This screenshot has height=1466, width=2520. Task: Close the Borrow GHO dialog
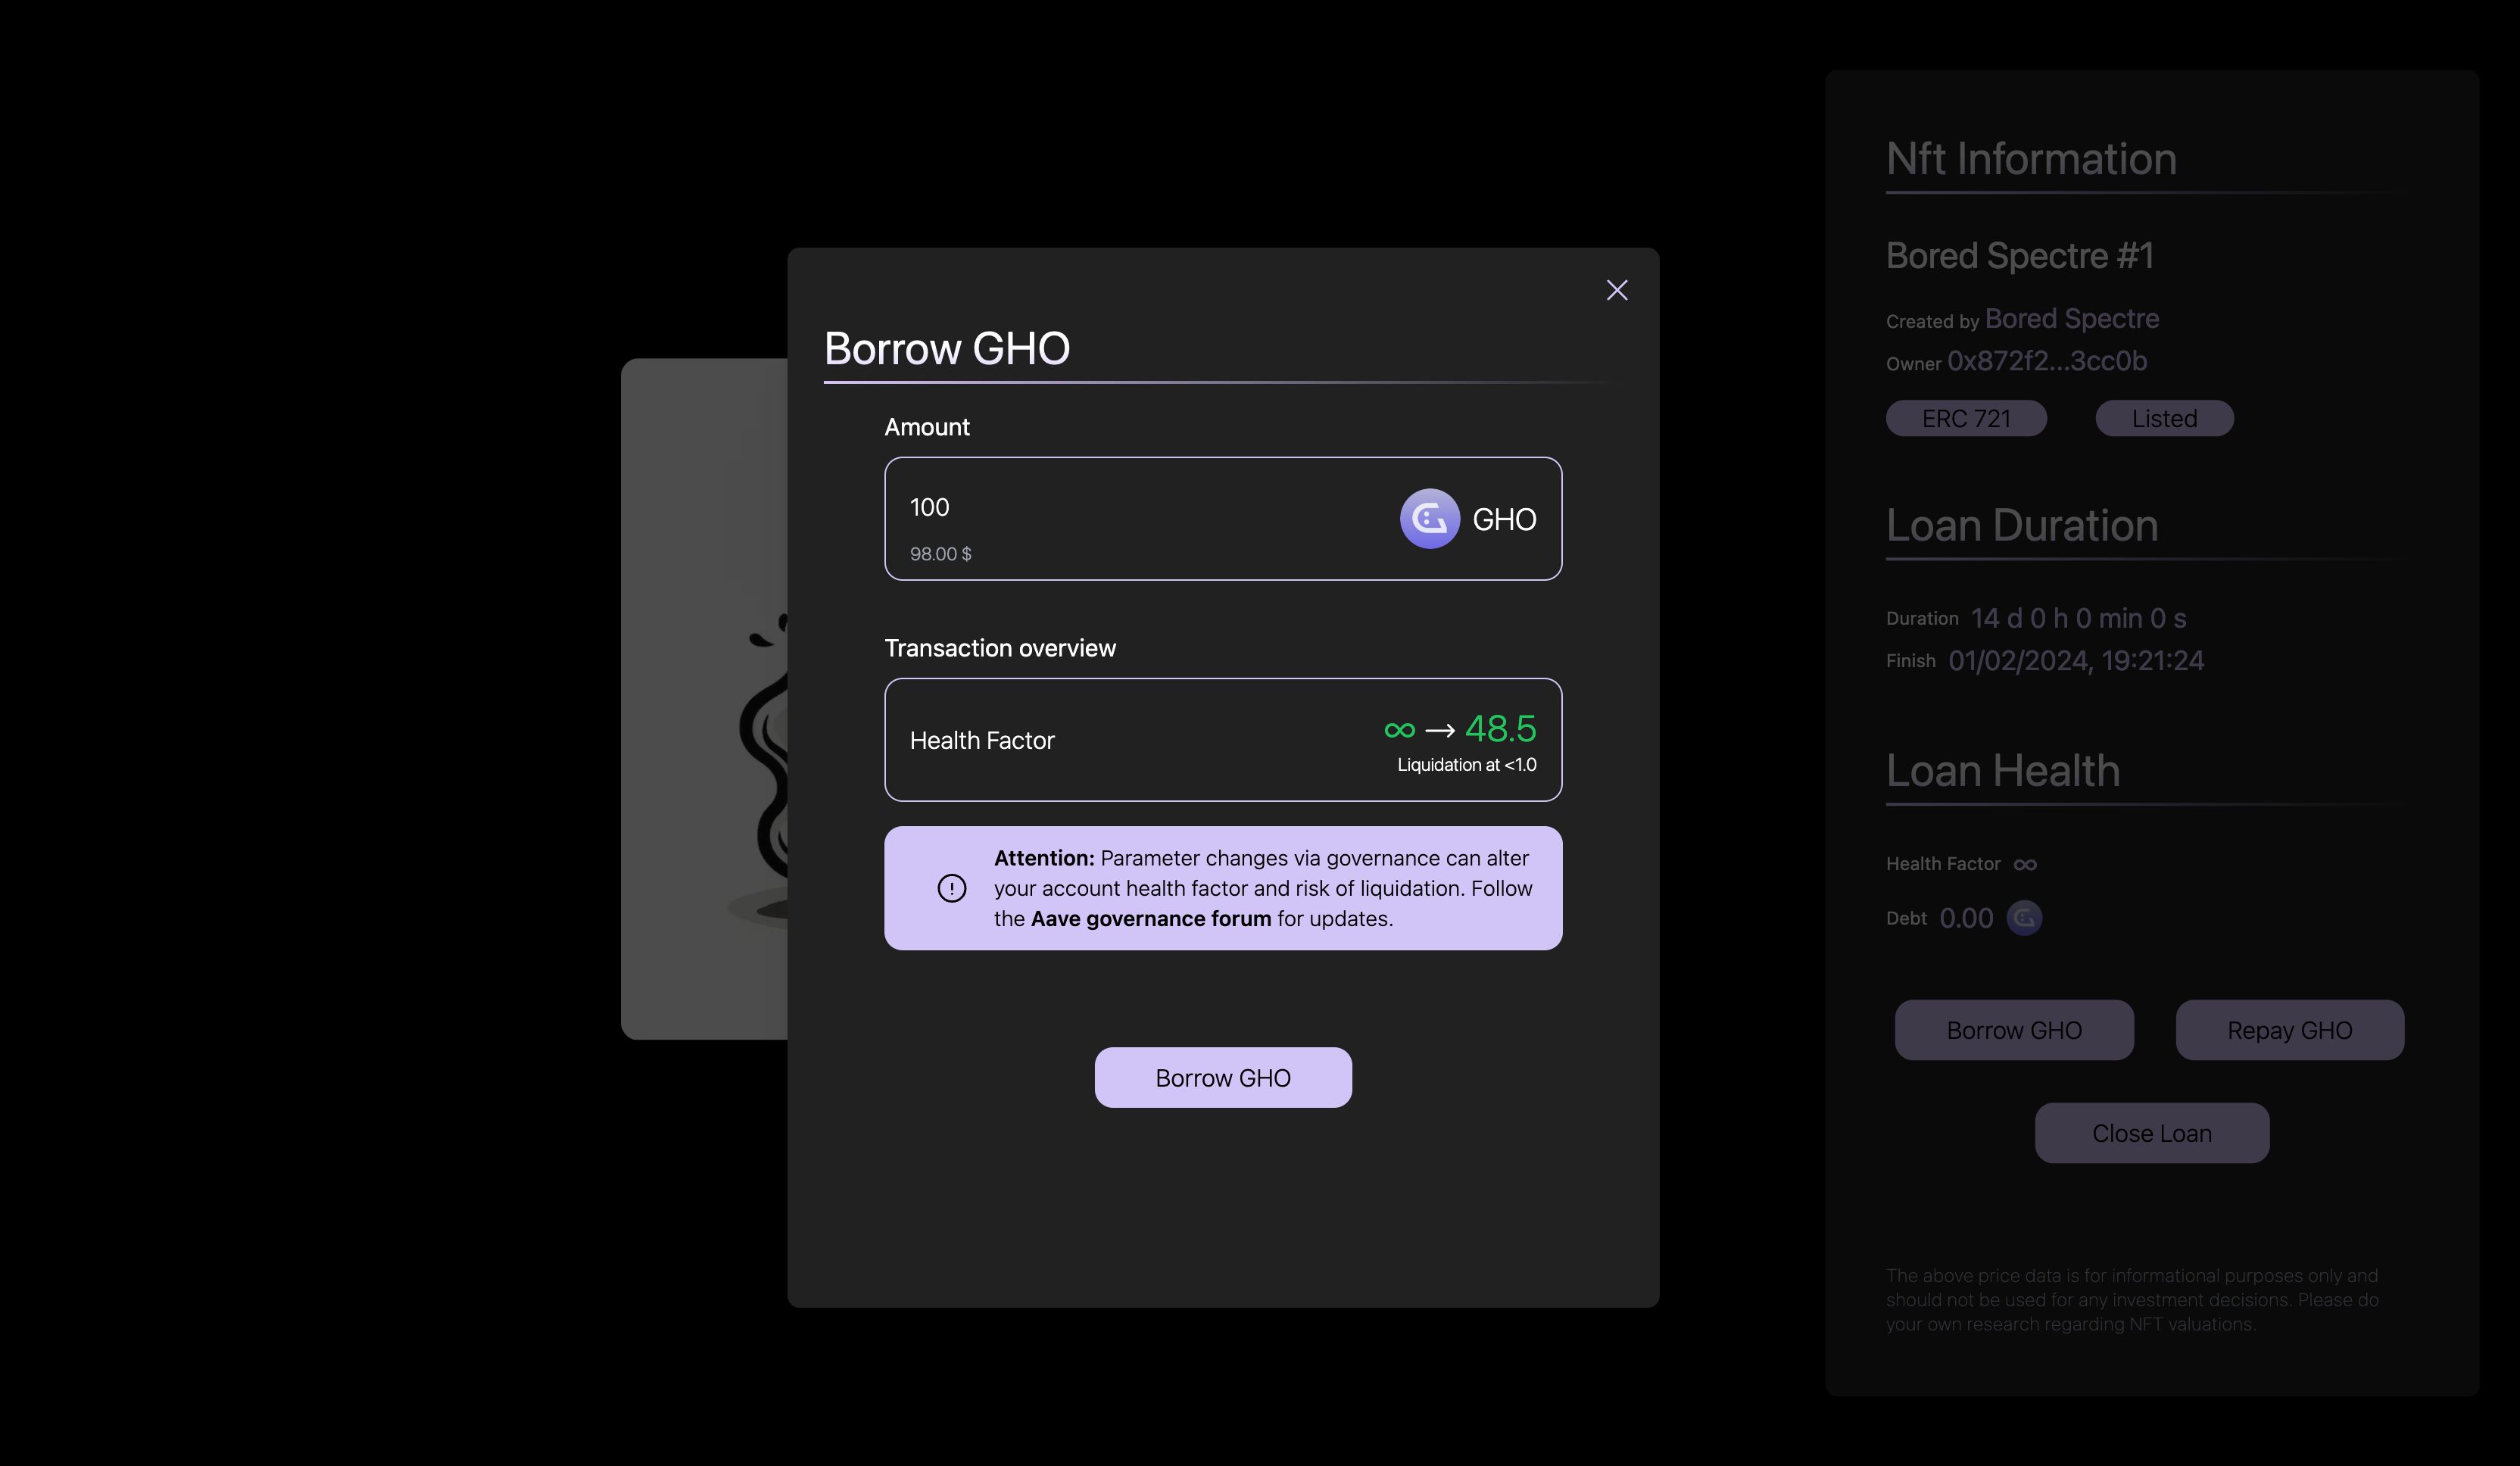[1617, 290]
